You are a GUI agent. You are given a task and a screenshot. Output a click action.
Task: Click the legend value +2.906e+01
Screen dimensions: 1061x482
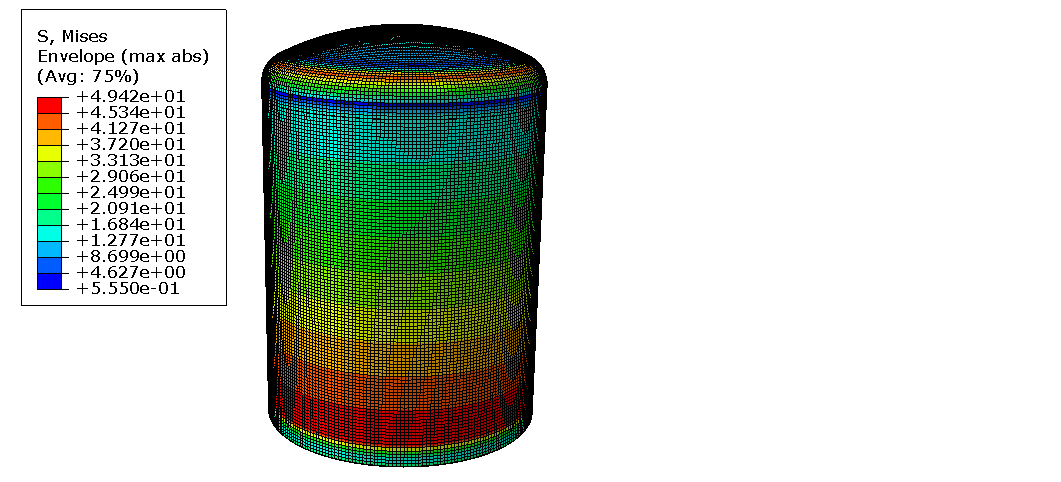click(x=131, y=177)
